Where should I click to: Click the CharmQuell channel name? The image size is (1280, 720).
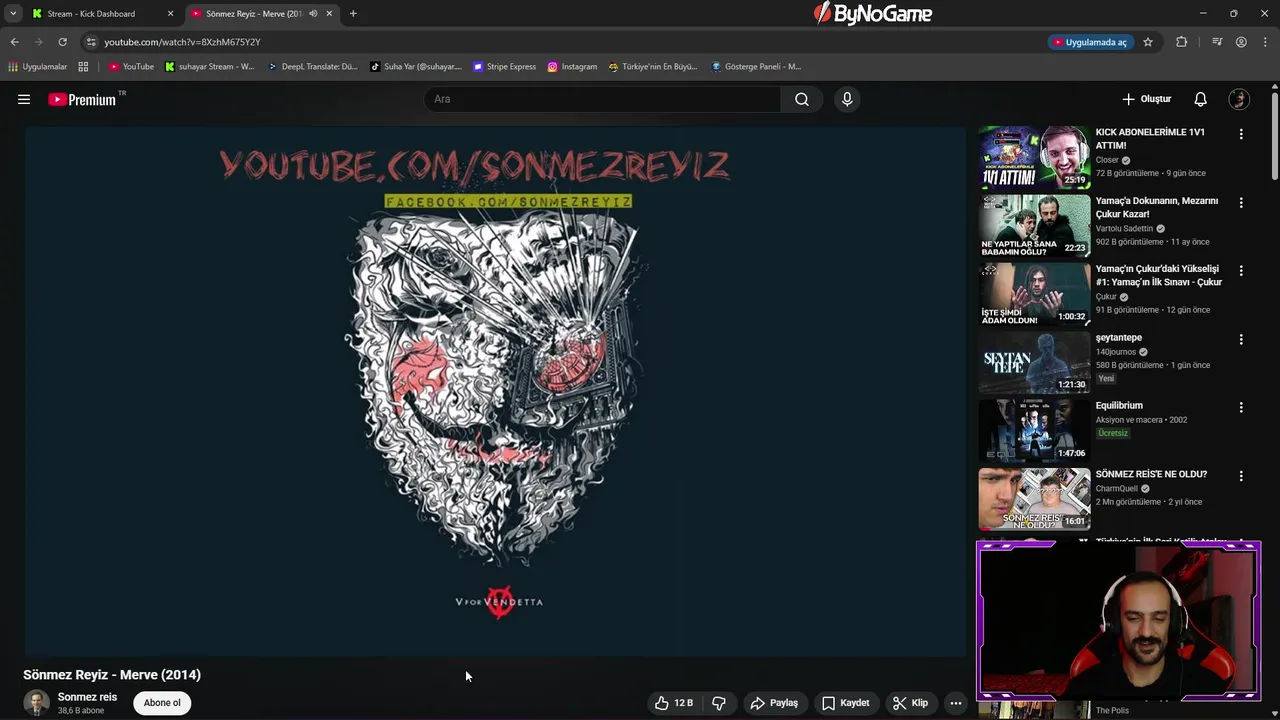point(1119,489)
